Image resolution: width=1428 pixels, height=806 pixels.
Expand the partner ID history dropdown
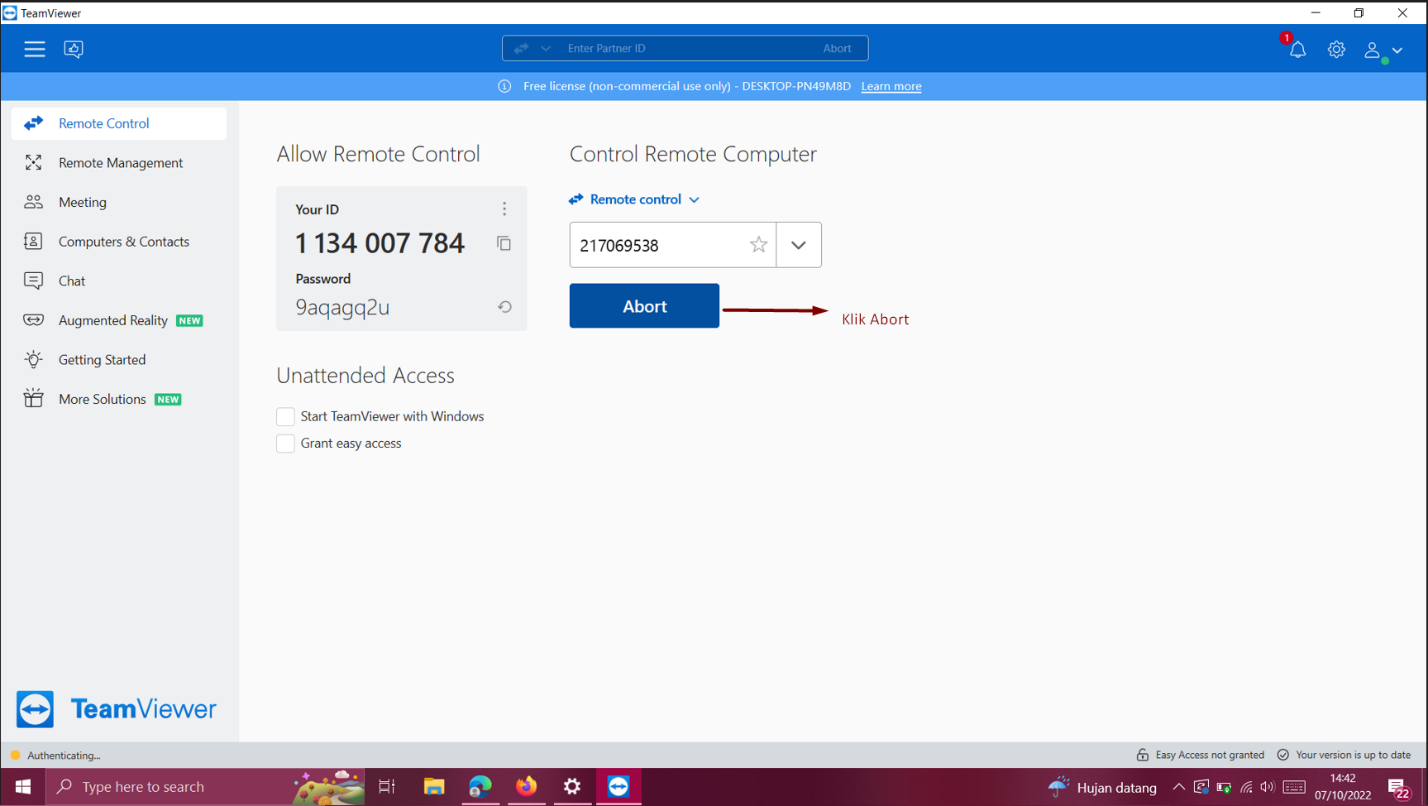click(798, 245)
